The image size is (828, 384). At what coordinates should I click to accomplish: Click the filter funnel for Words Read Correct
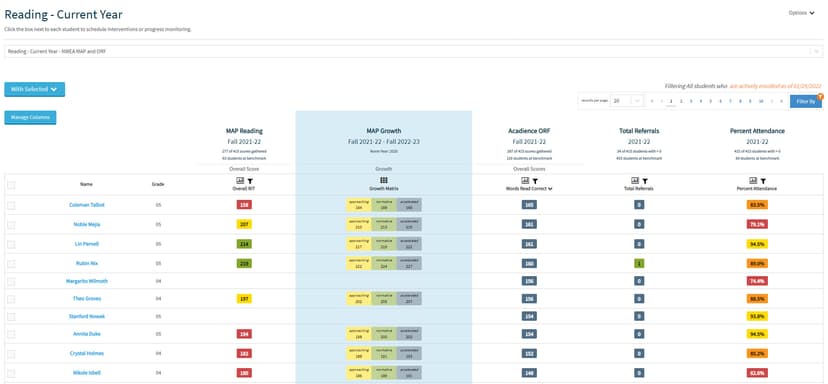535,181
